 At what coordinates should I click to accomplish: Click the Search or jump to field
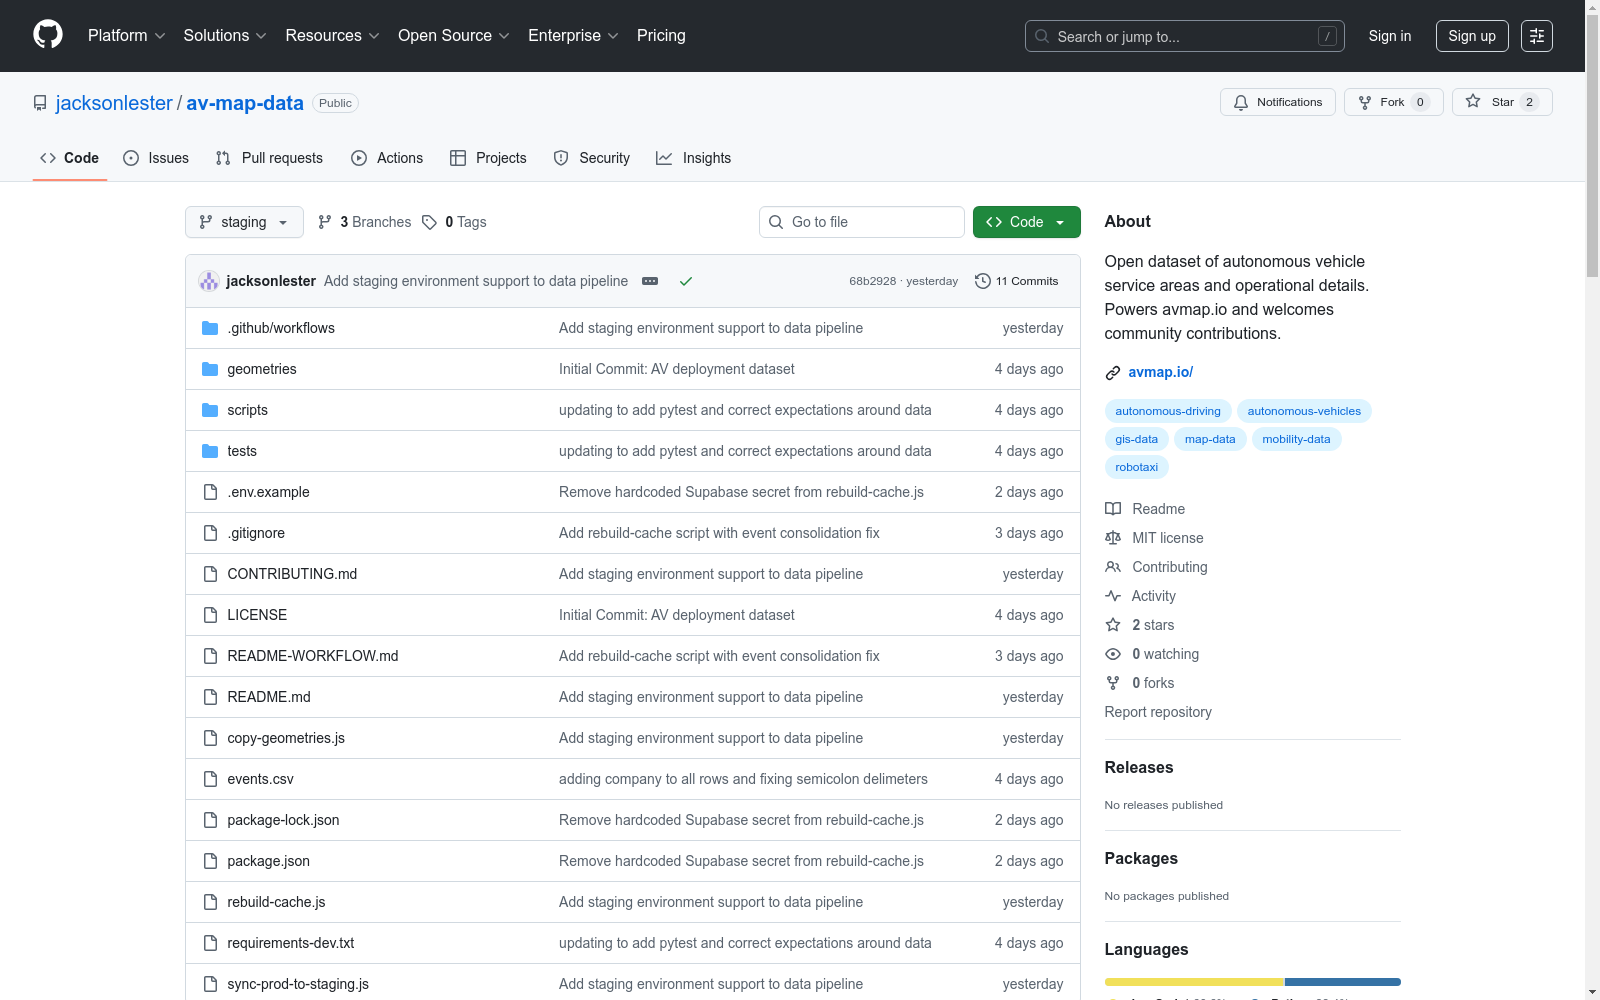pos(1185,36)
